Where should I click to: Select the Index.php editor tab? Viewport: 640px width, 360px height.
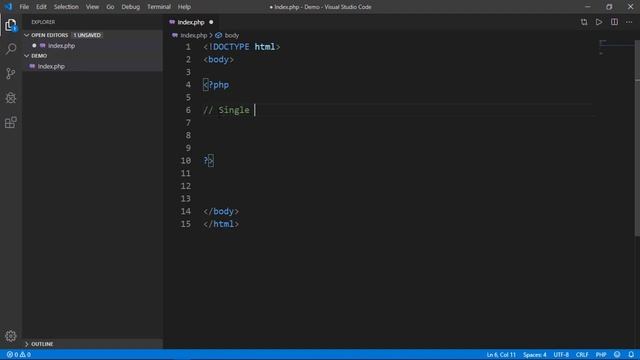point(191,22)
